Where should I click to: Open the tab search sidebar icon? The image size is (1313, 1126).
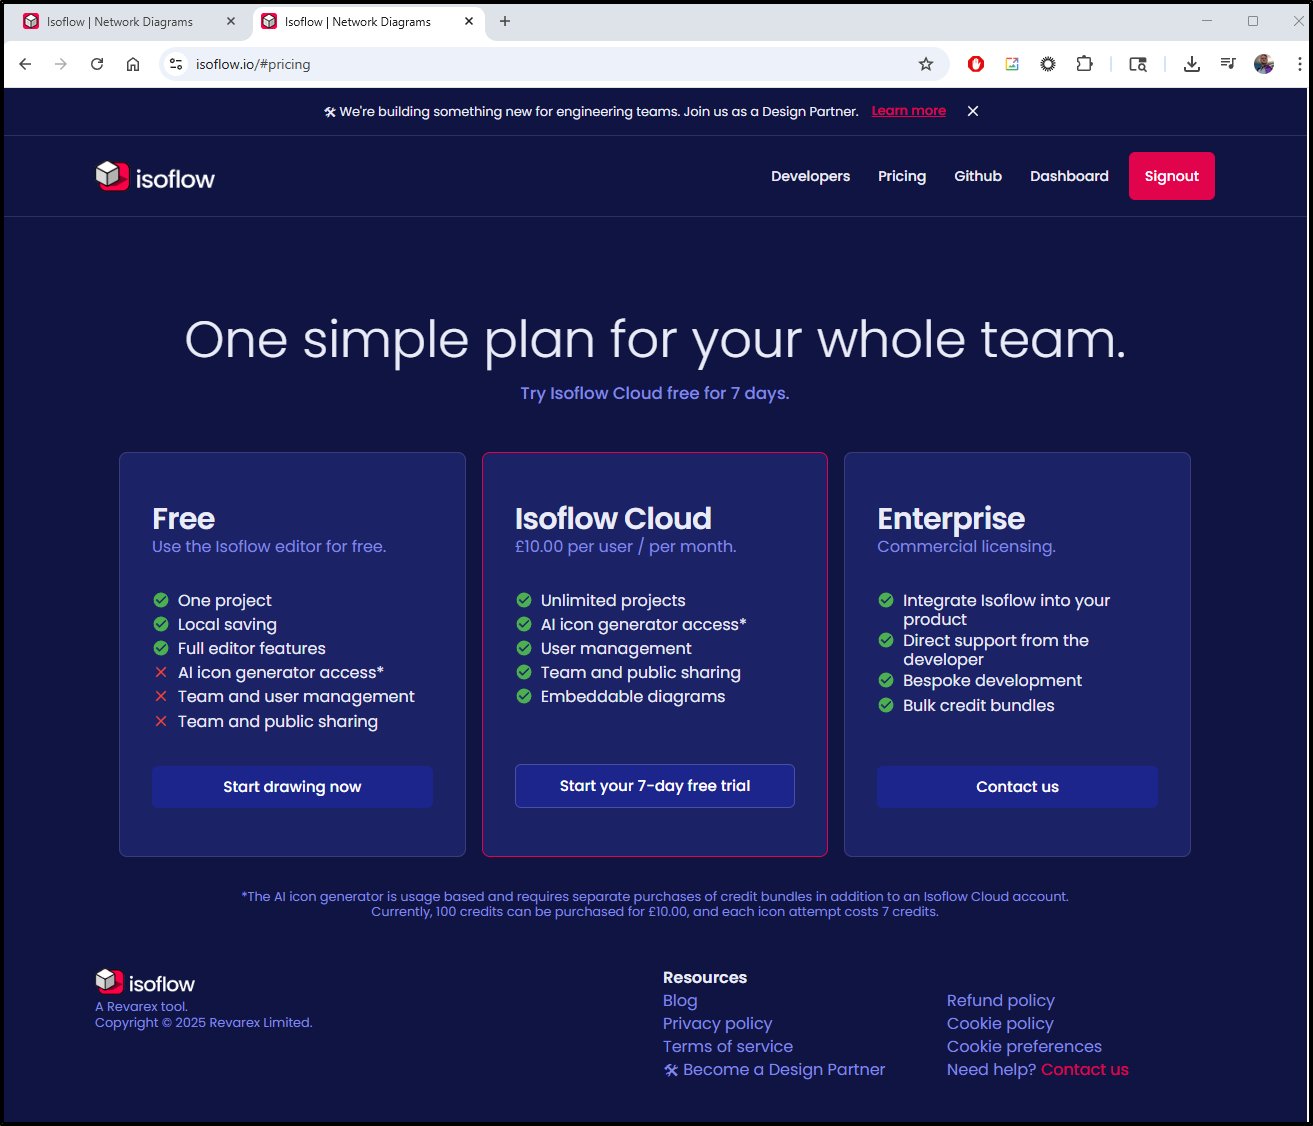click(1138, 64)
